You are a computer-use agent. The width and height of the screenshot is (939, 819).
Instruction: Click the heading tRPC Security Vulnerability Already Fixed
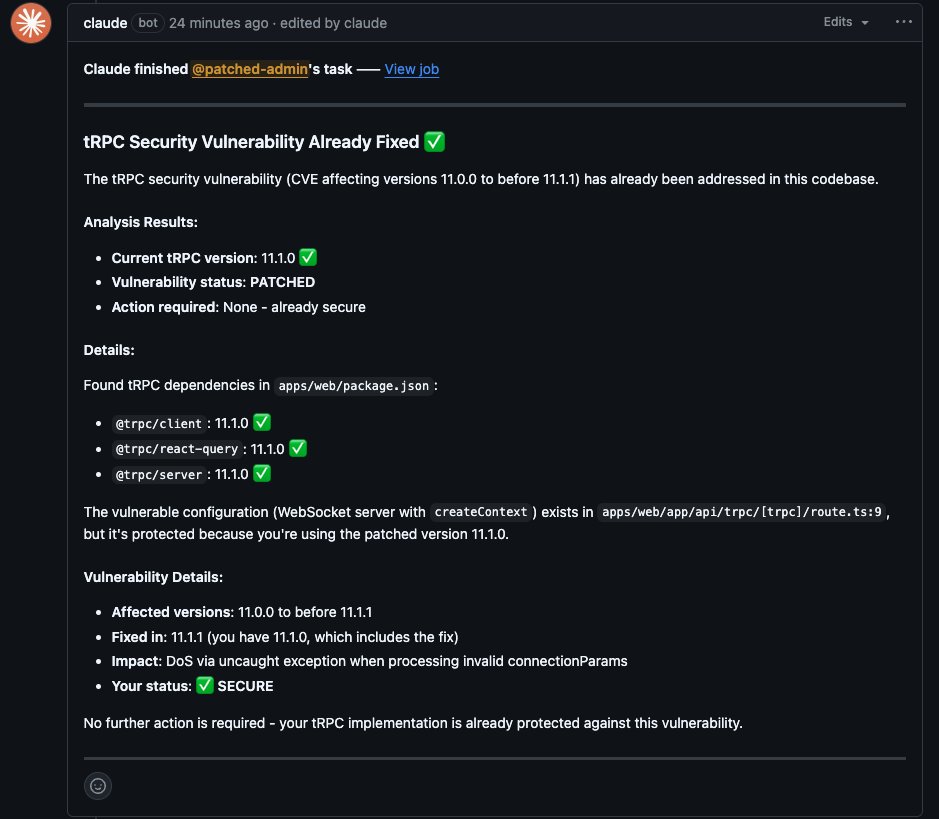tap(251, 142)
